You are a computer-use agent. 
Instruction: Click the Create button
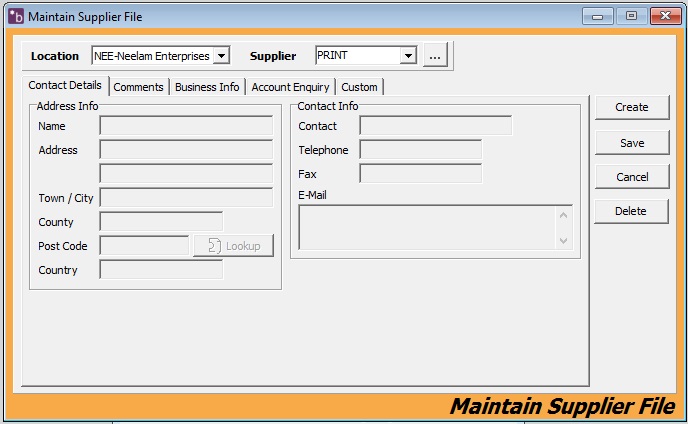[632, 107]
